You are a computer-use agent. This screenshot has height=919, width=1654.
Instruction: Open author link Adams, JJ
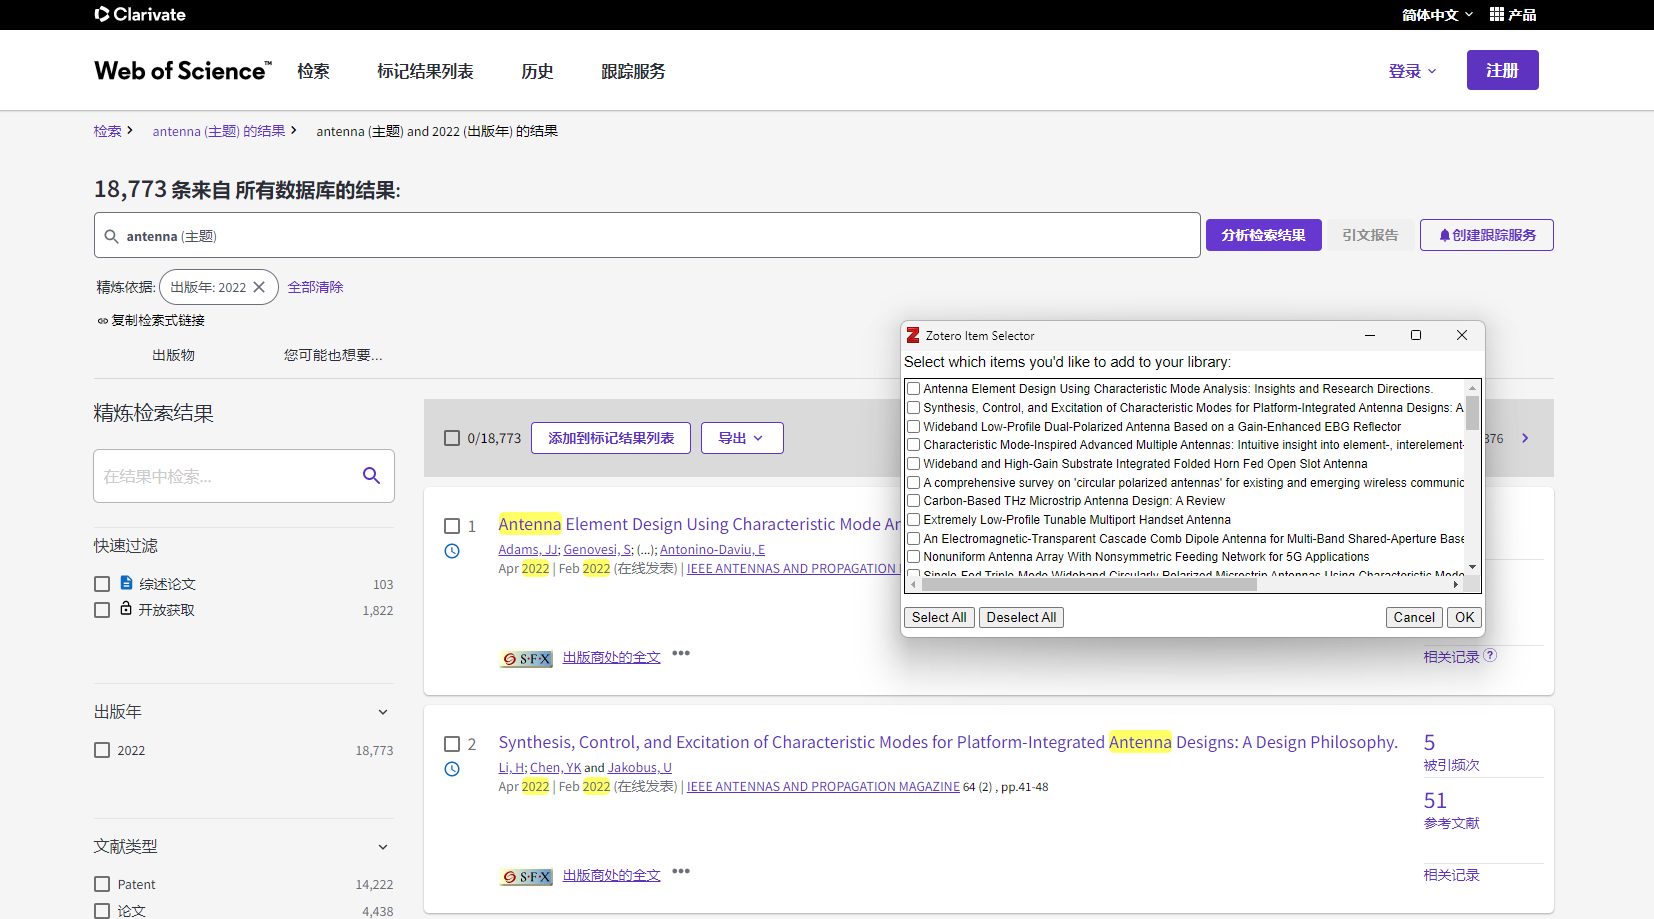pyautogui.click(x=528, y=549)
